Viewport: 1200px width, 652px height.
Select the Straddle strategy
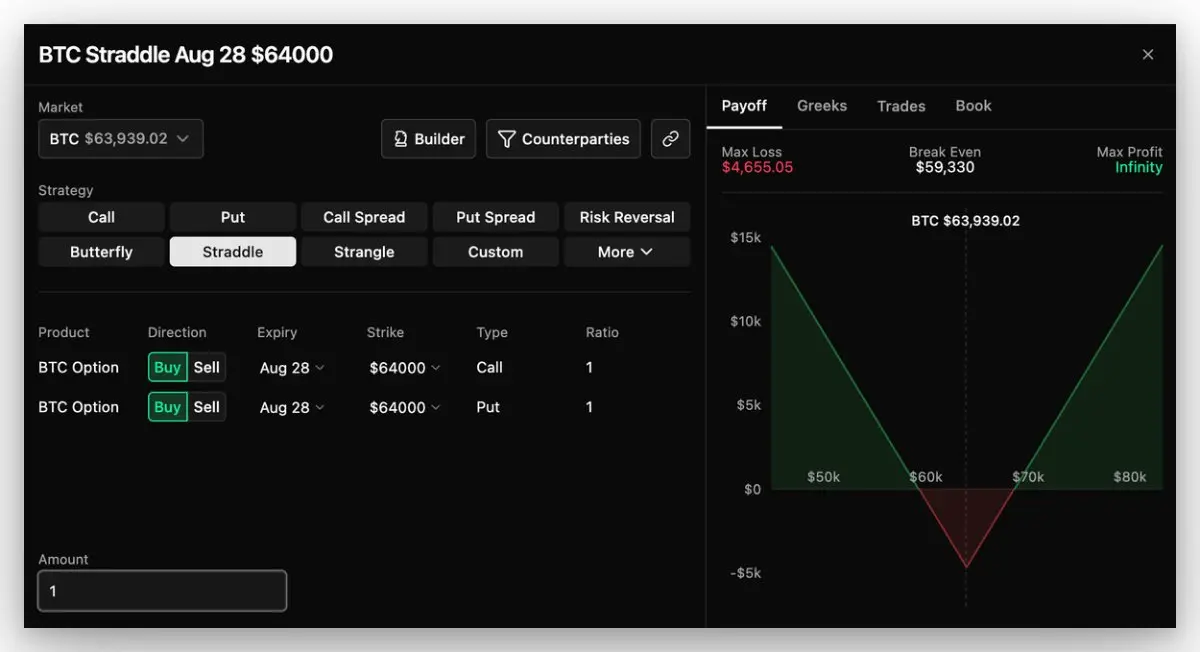pos(233,252)
